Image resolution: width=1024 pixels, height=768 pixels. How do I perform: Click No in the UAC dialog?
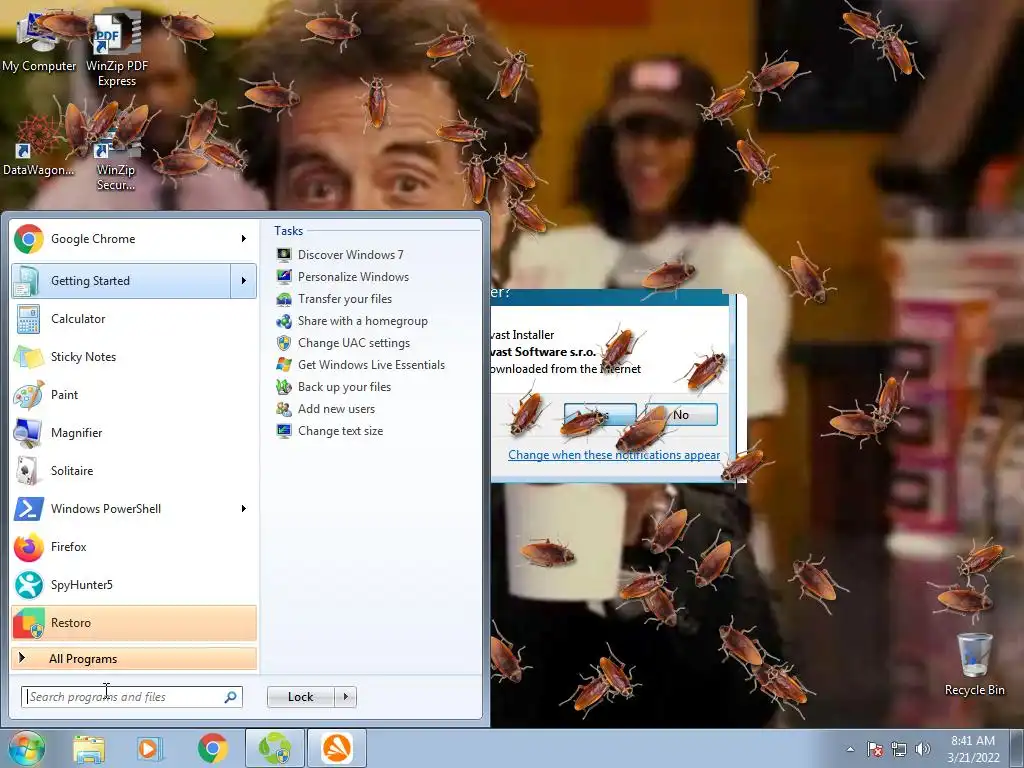(681, 415)
